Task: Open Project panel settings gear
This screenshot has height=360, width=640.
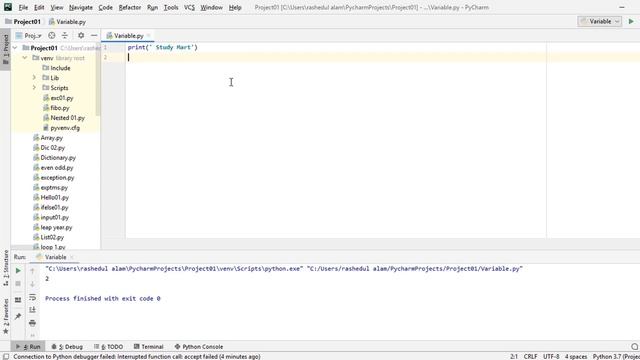Action: (81, 36)
